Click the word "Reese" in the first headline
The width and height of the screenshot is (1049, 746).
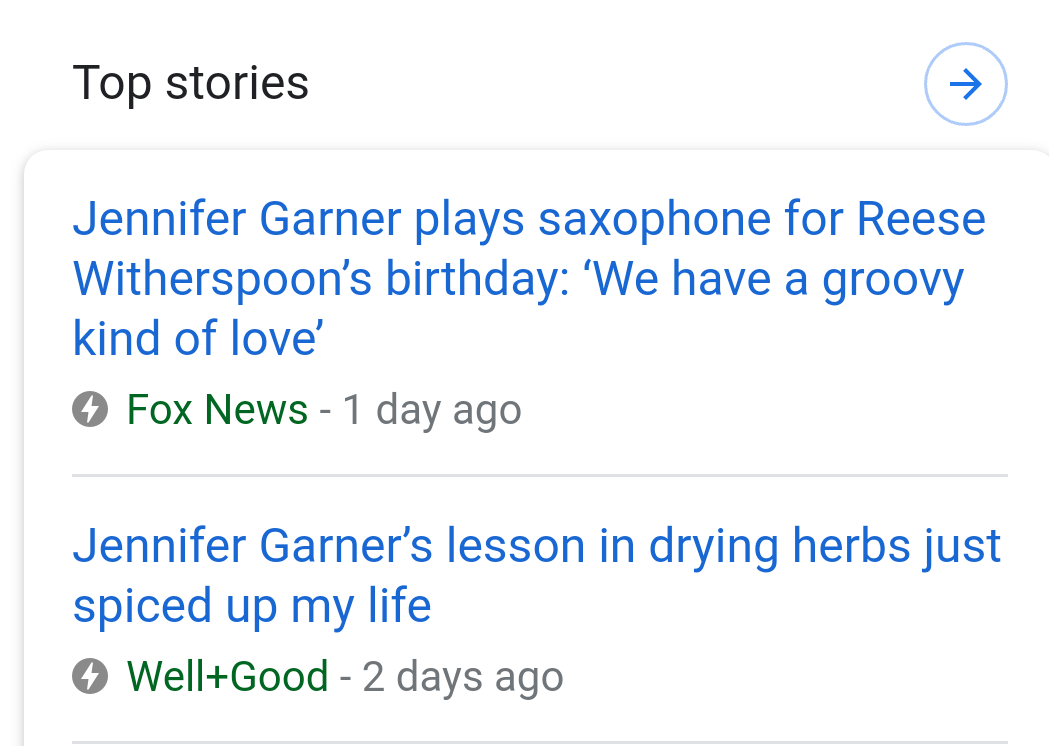tap(921, 219)
